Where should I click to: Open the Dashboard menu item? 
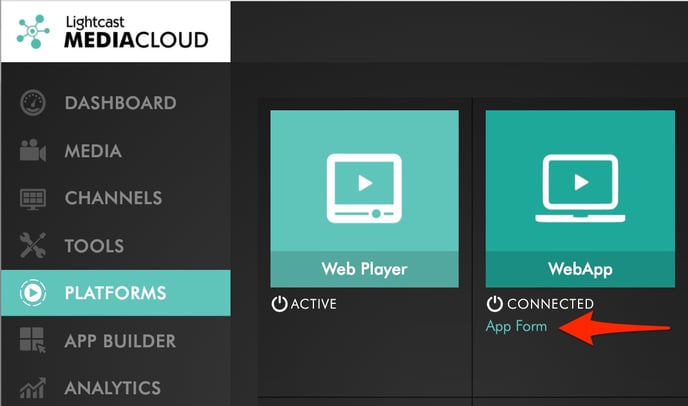(x=120, y=103)
